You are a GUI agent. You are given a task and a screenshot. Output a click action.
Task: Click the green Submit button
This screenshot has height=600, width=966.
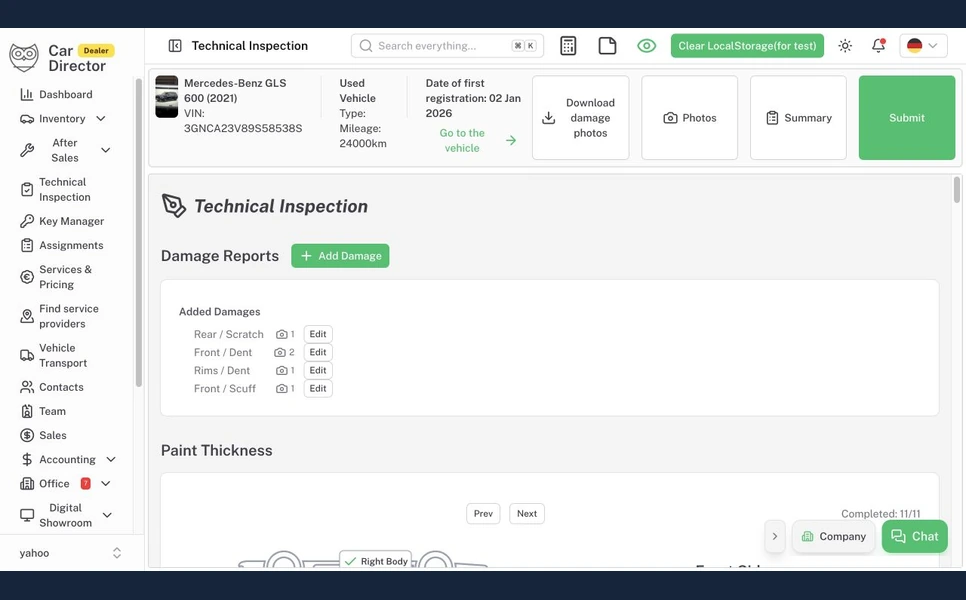(907, 118)
